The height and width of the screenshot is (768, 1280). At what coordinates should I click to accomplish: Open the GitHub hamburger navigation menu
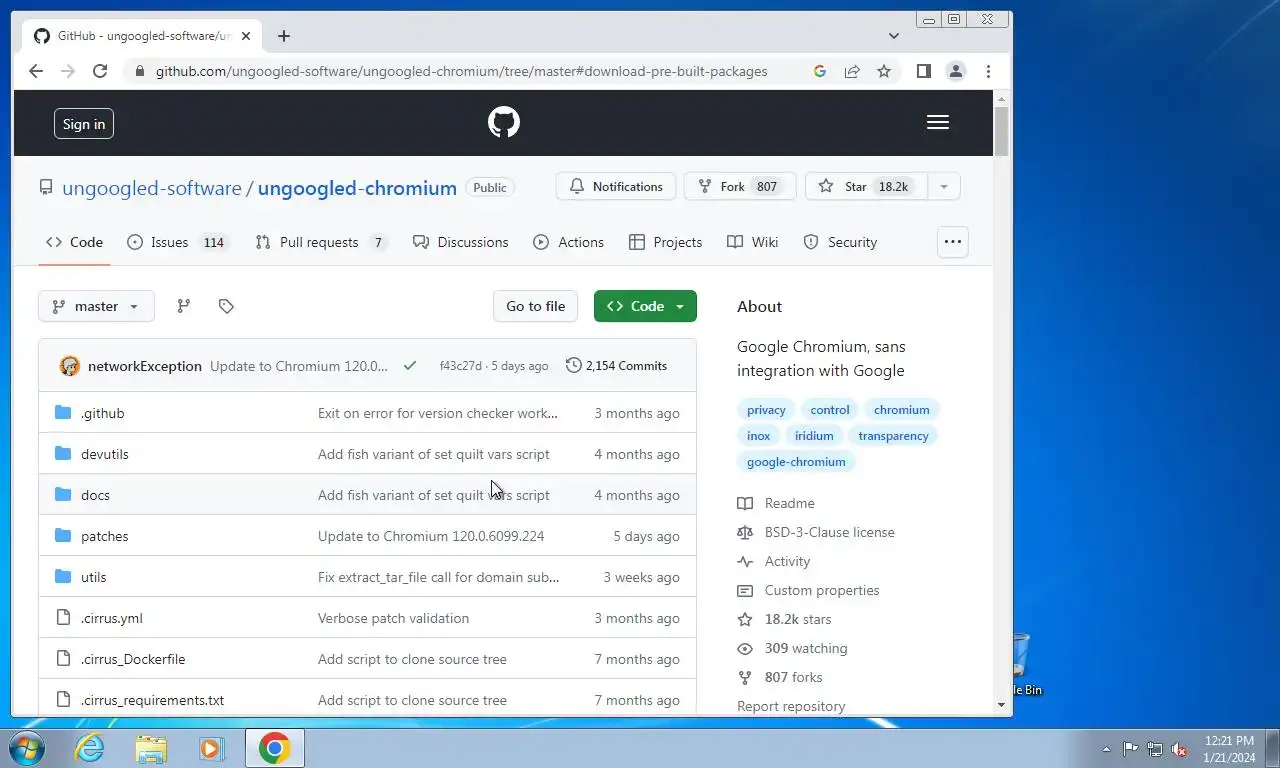click(x=938, y=122)
